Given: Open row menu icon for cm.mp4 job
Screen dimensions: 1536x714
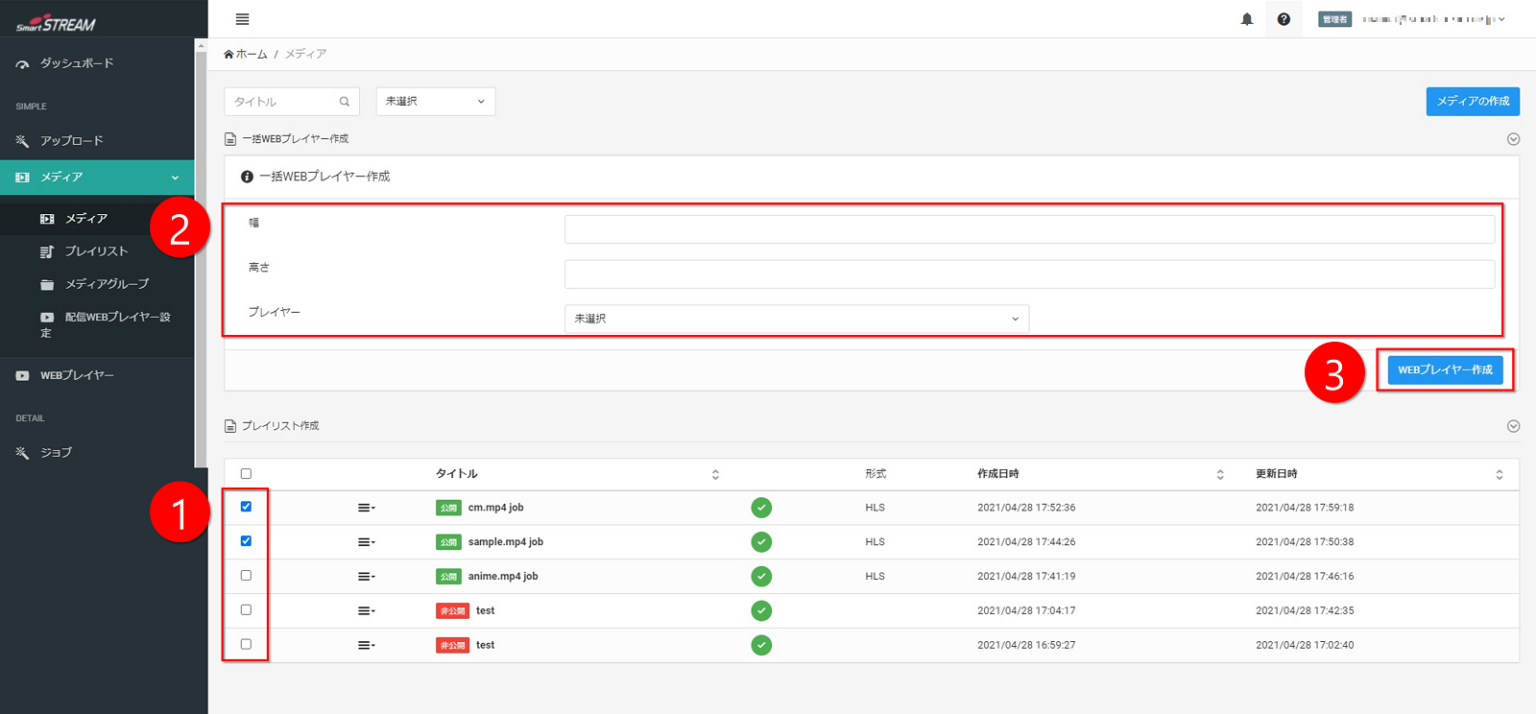Looking at the screenshot, I should [366, 508].
